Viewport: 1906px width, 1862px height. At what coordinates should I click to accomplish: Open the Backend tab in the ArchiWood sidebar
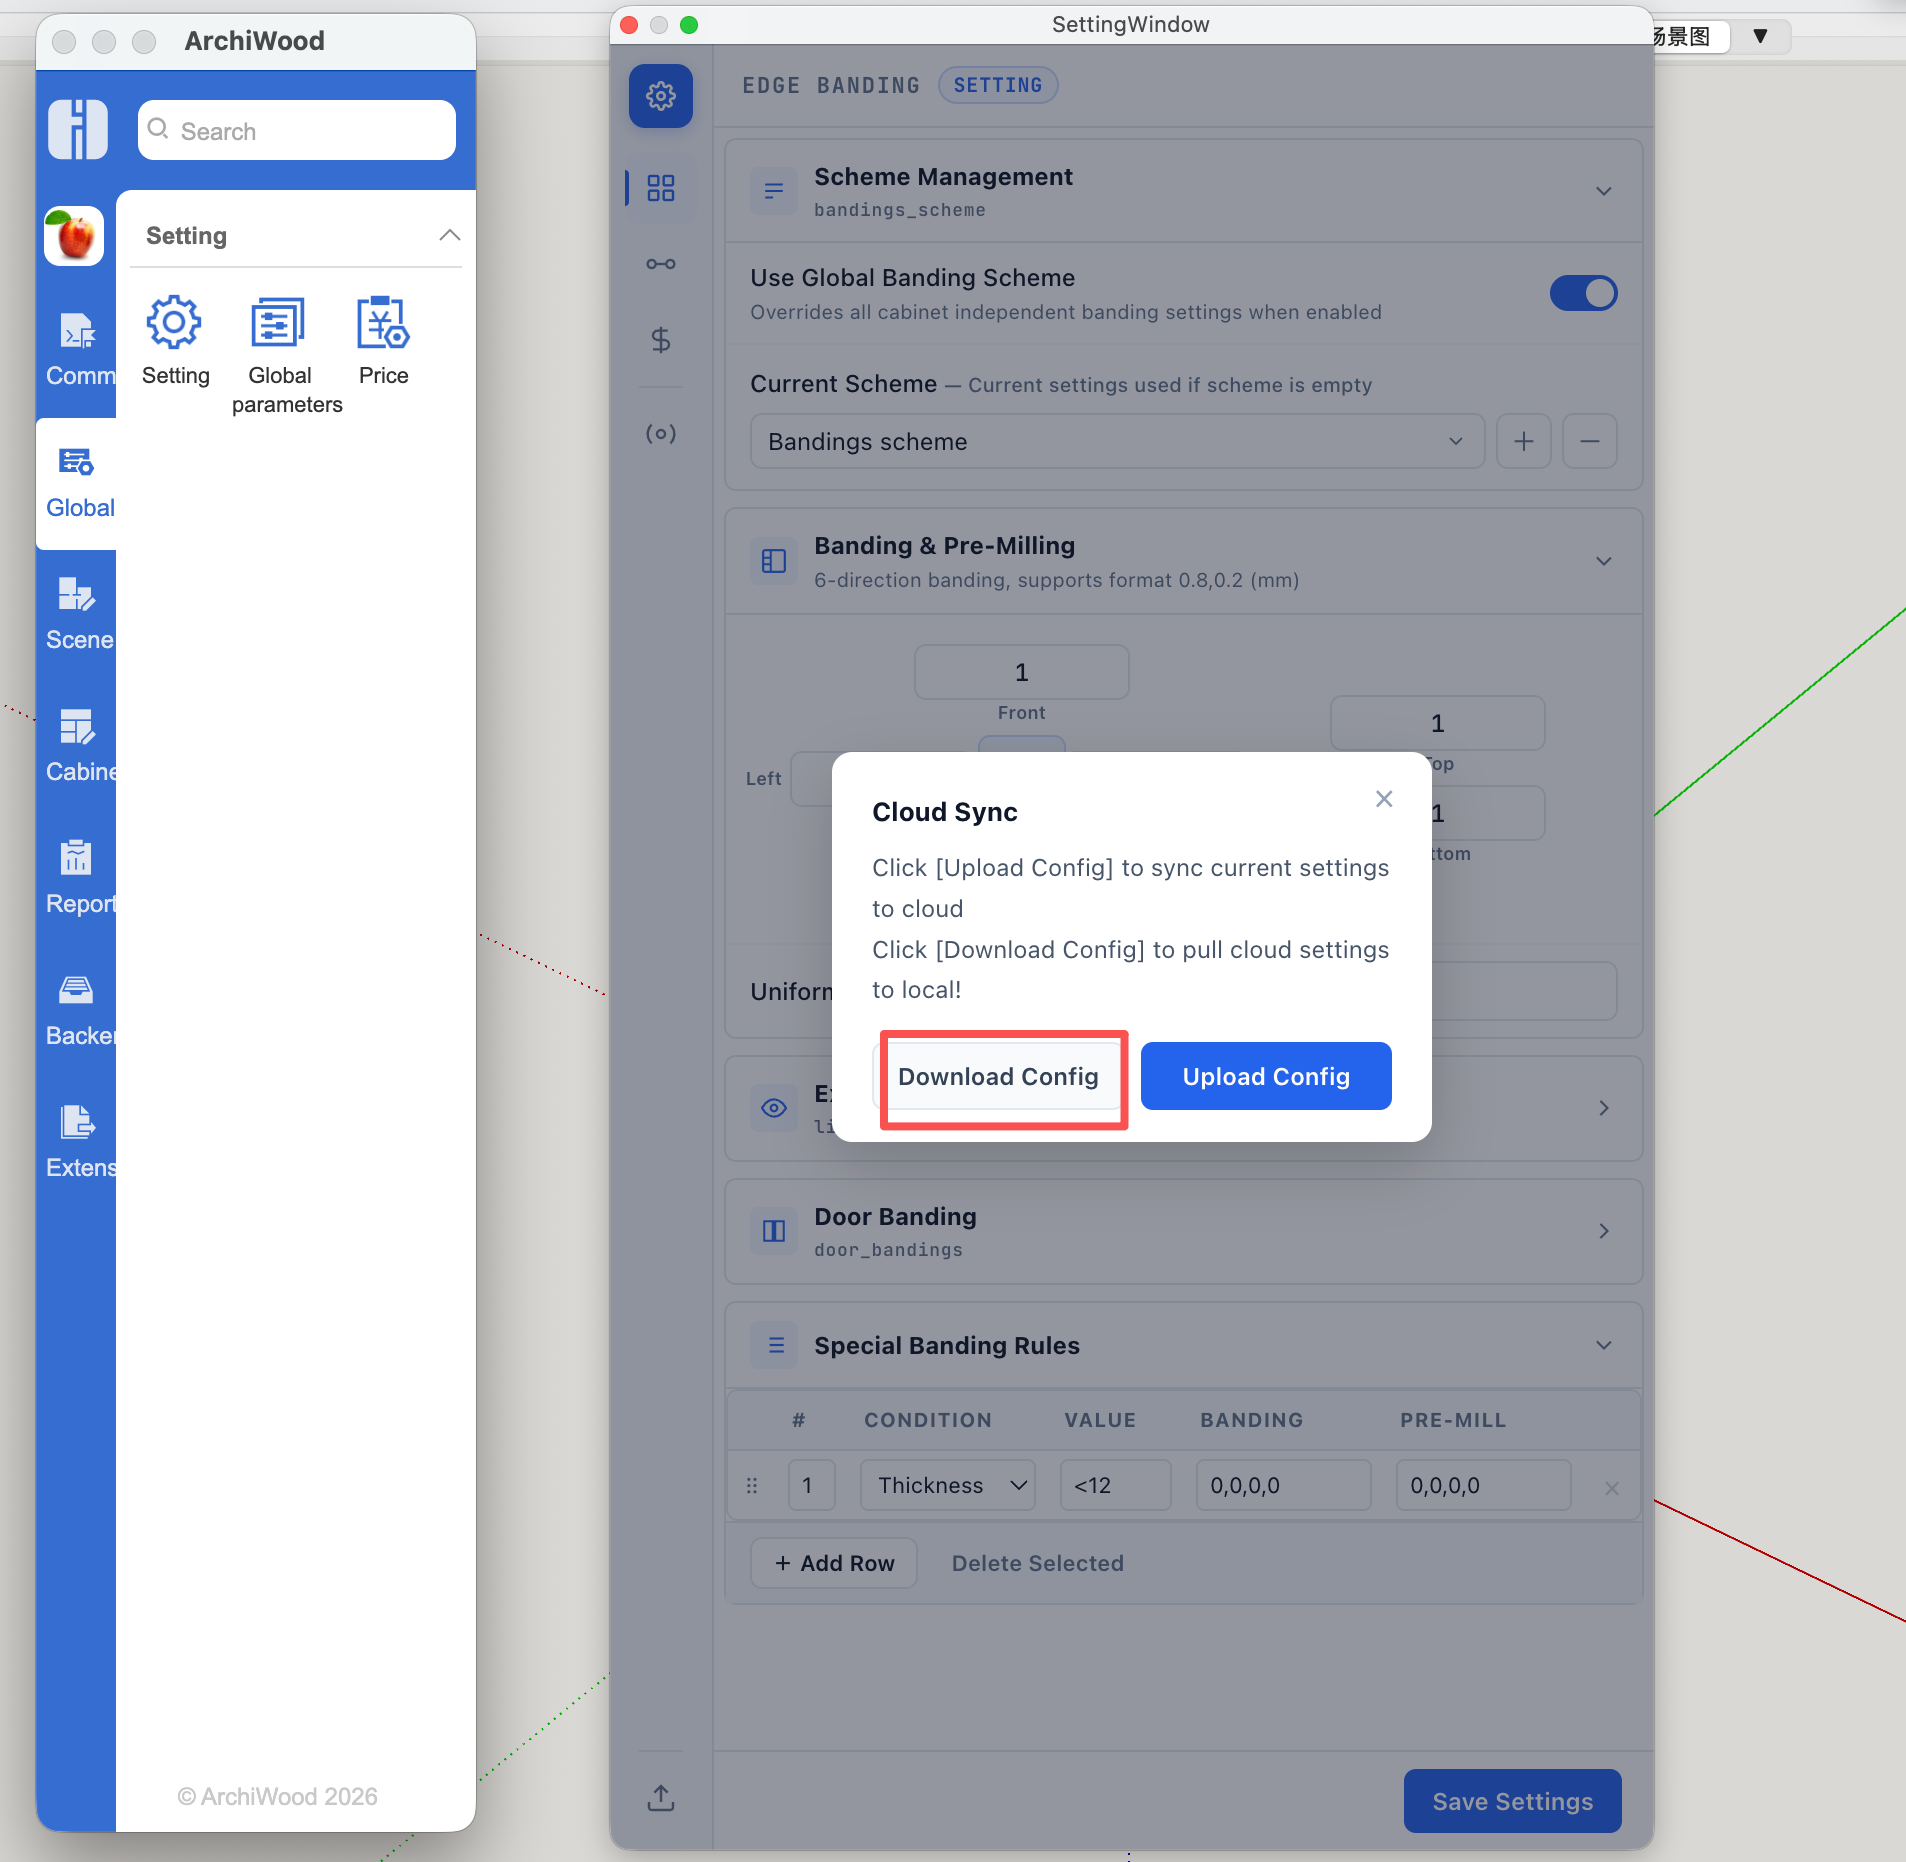point(78,1010)
